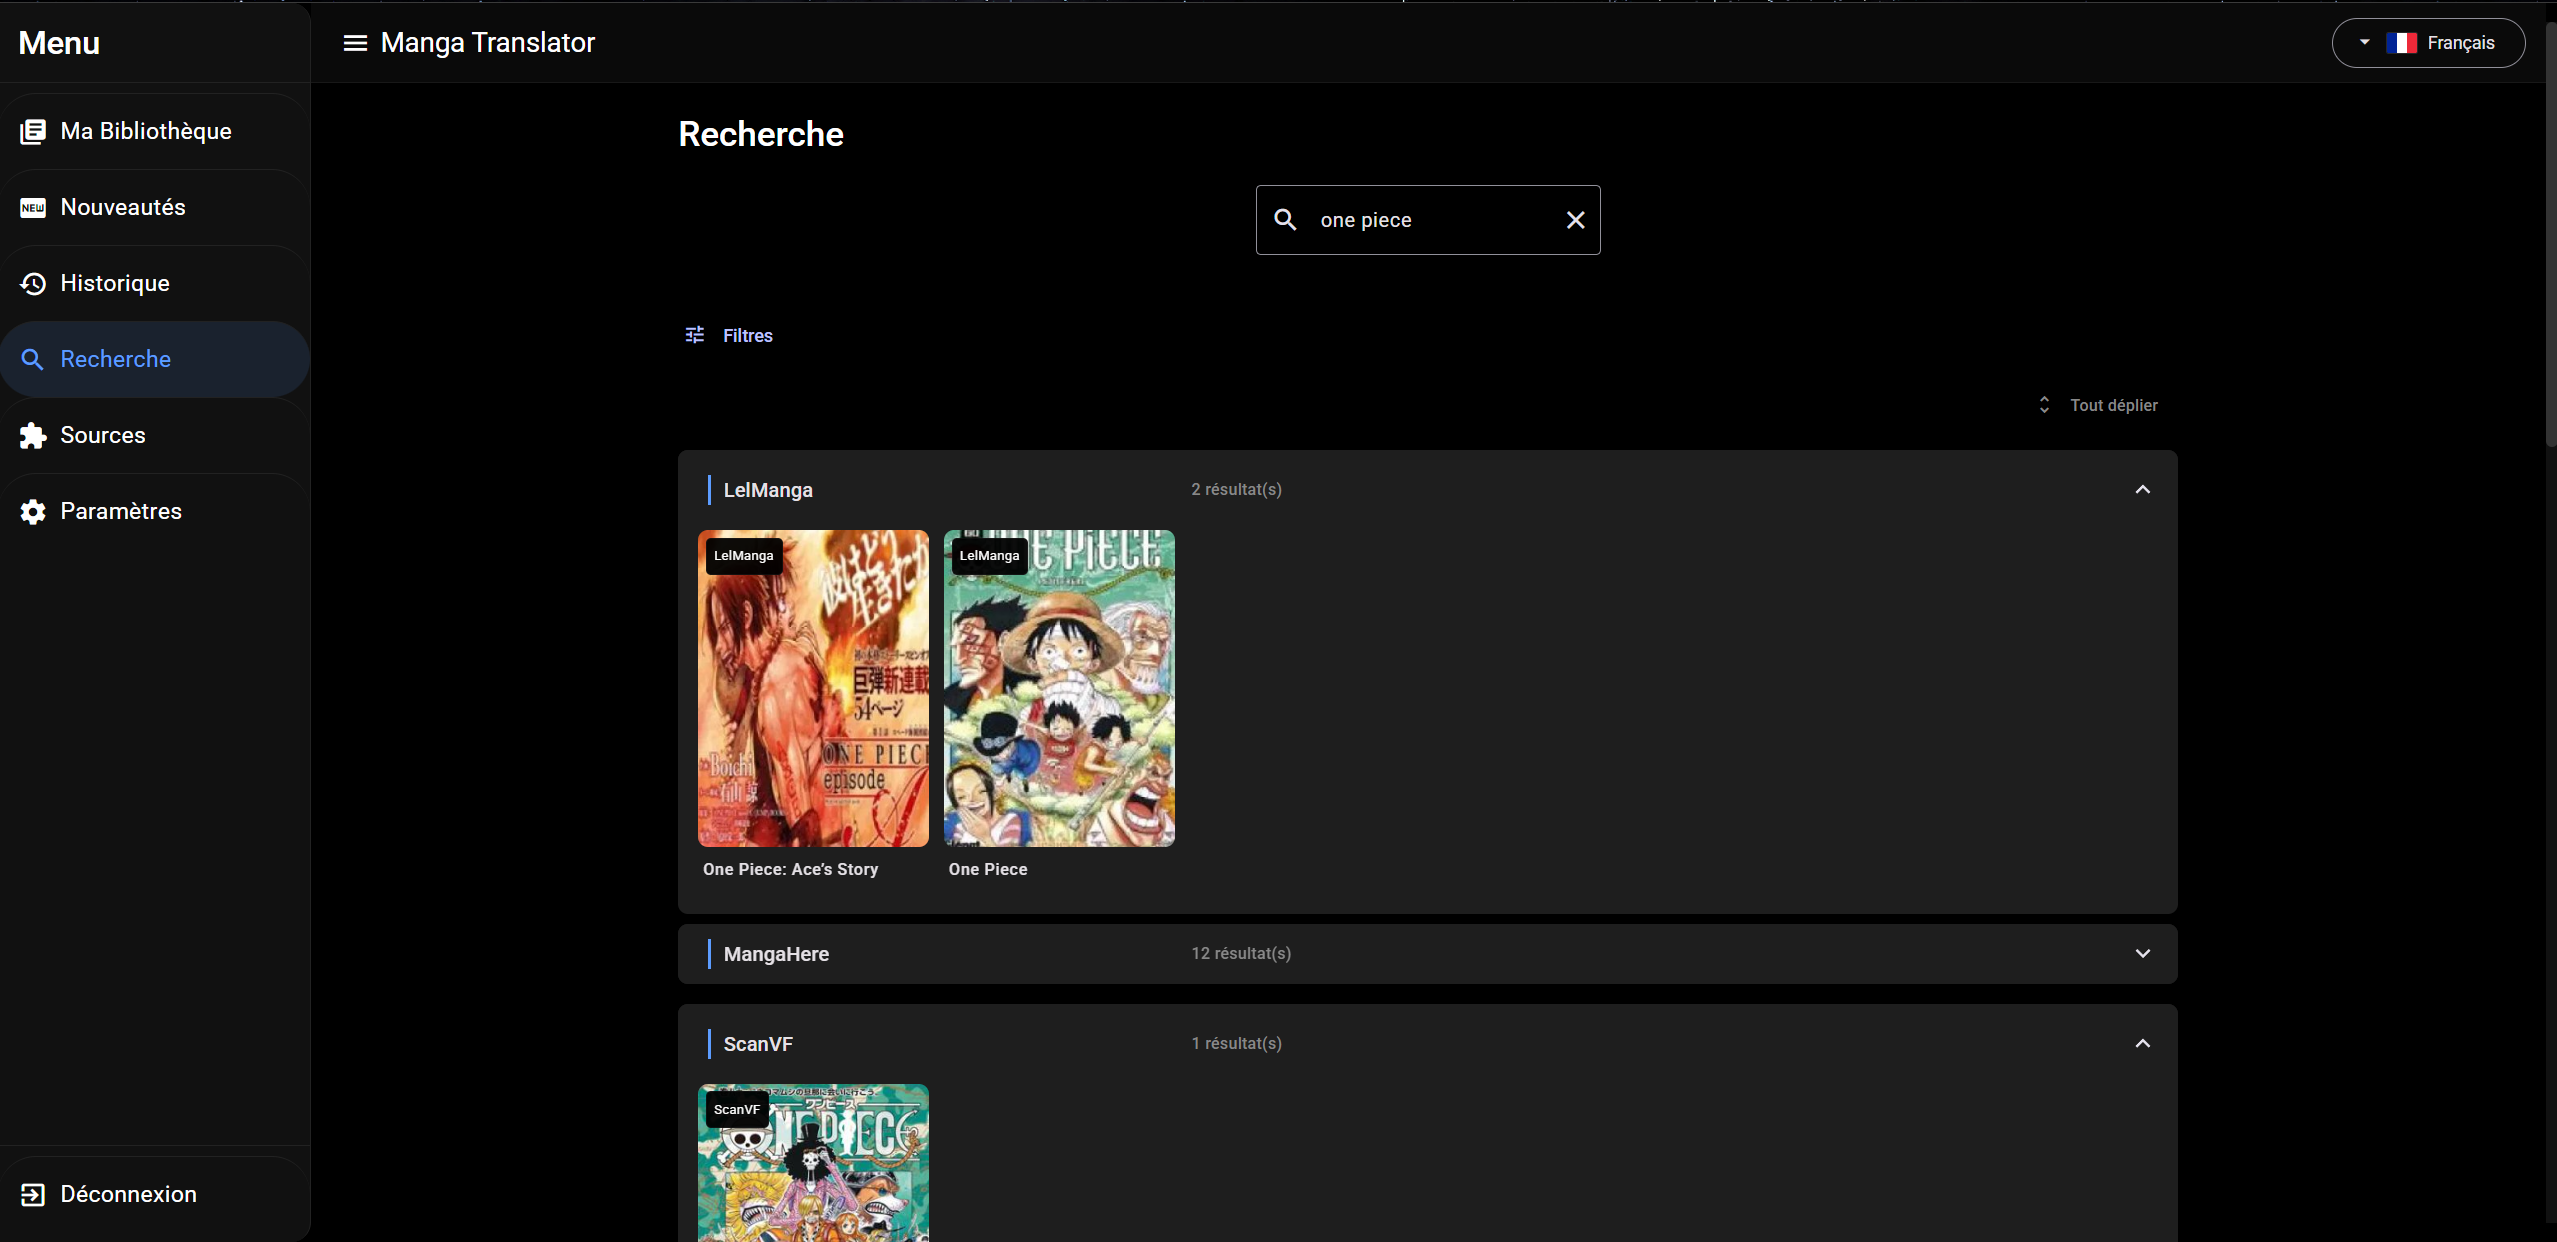Collapse the LelManga results section

coord(2142,489)
